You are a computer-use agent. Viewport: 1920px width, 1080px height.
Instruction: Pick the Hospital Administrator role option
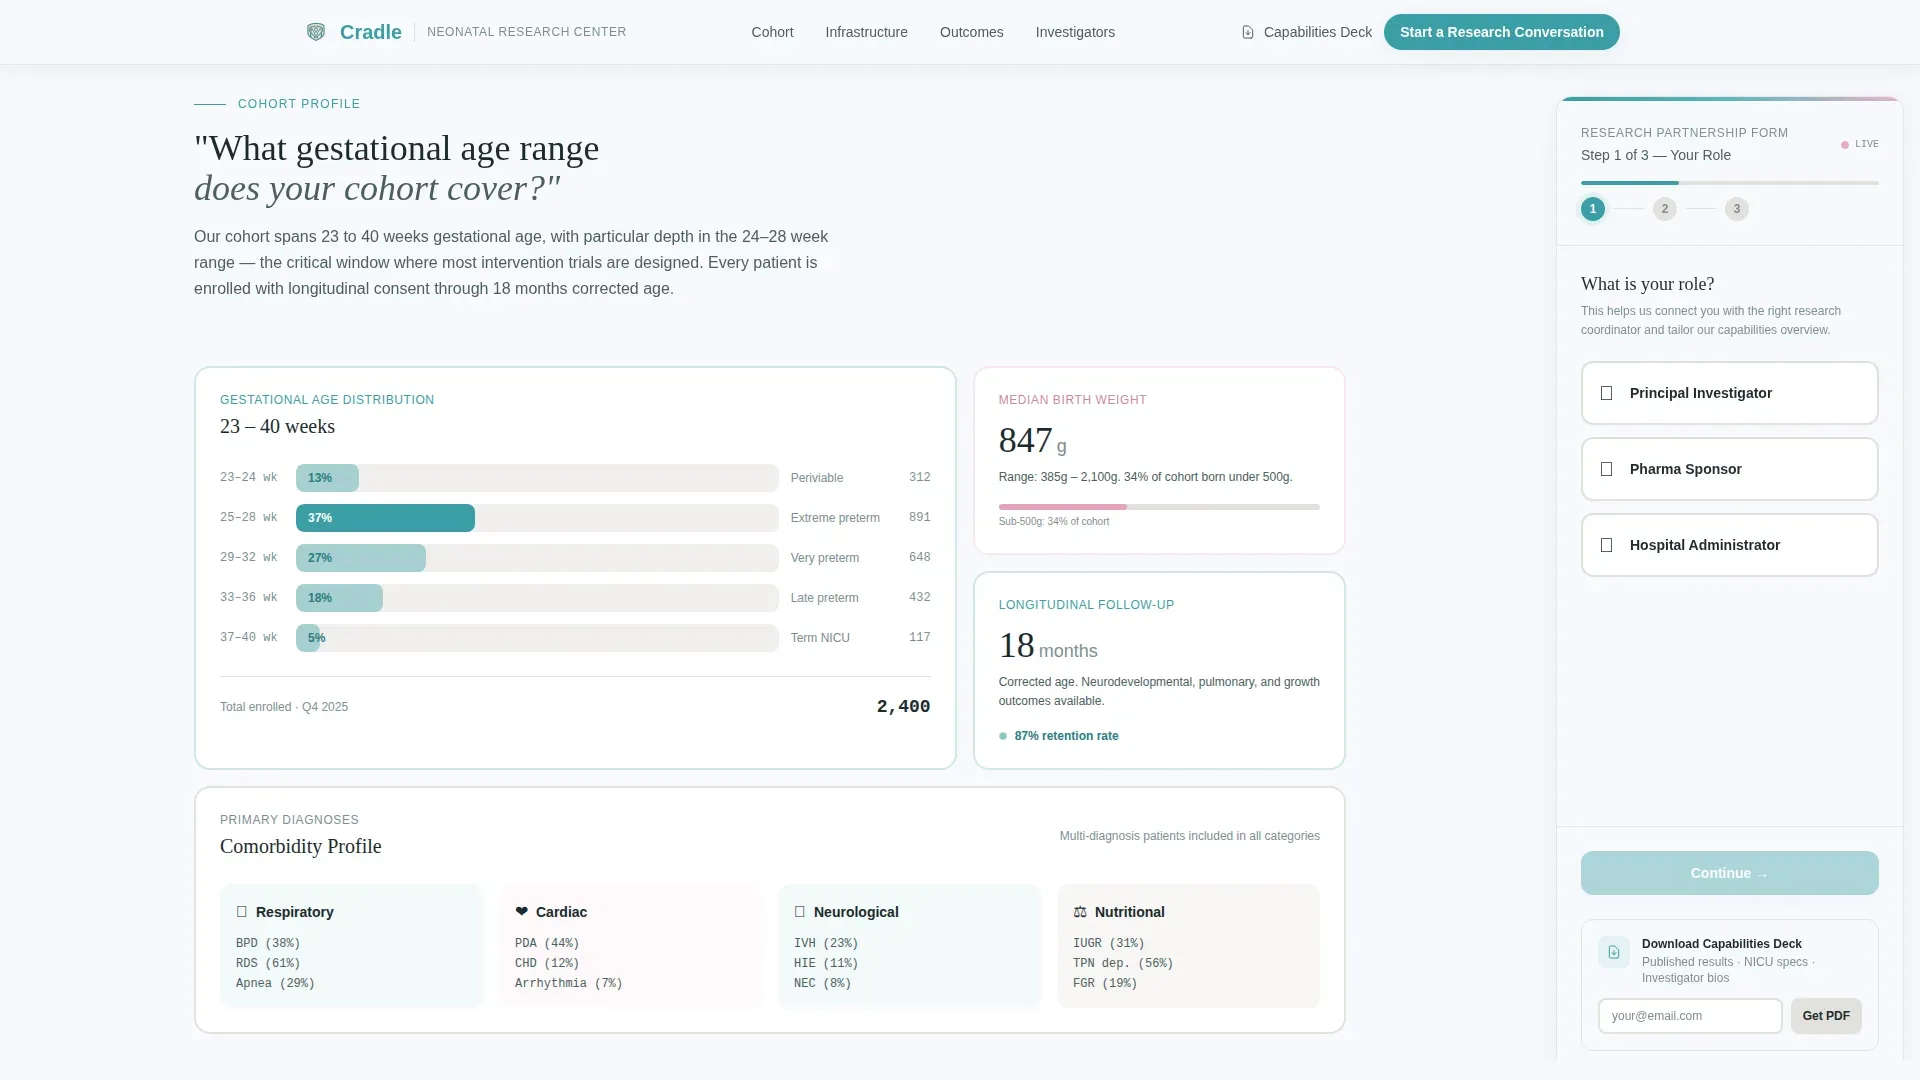coord(1729,545)
